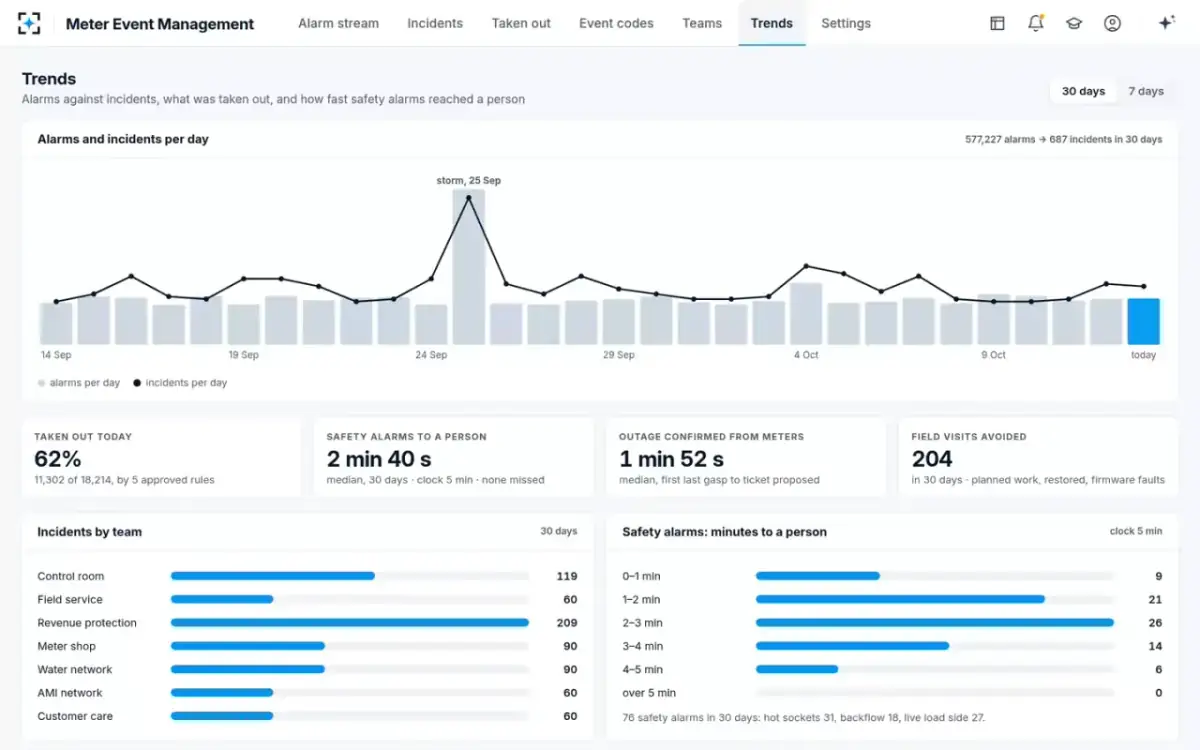Go to the Incidents tab

(435, 23)
